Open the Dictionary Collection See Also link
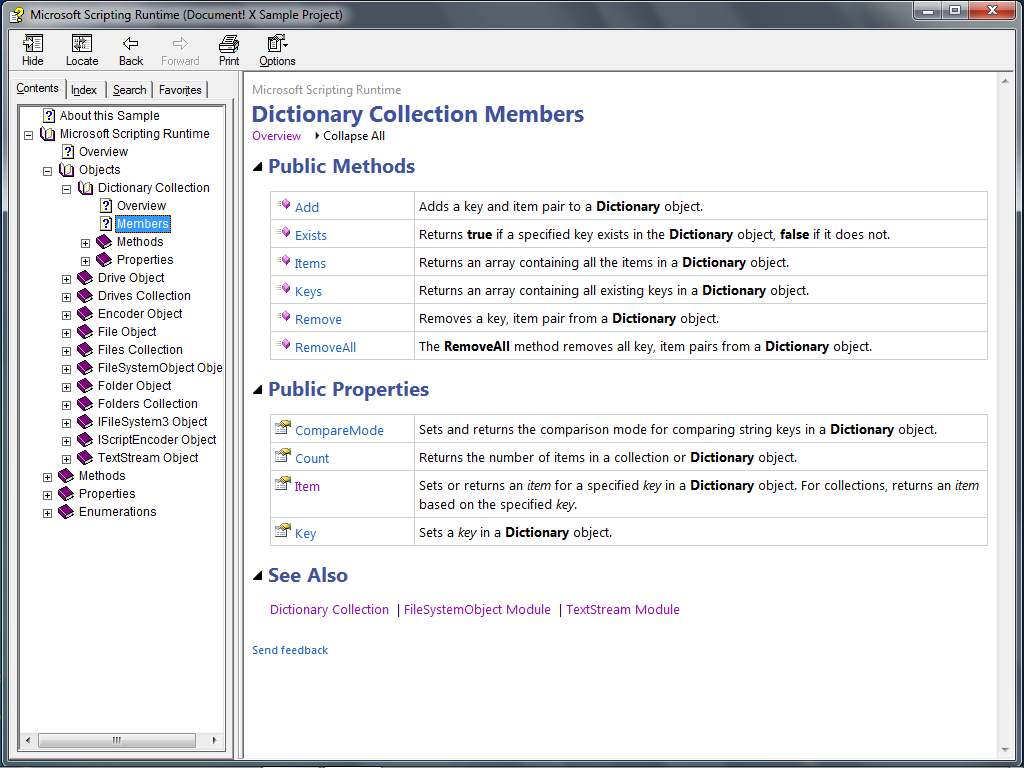 click(329, 609)
